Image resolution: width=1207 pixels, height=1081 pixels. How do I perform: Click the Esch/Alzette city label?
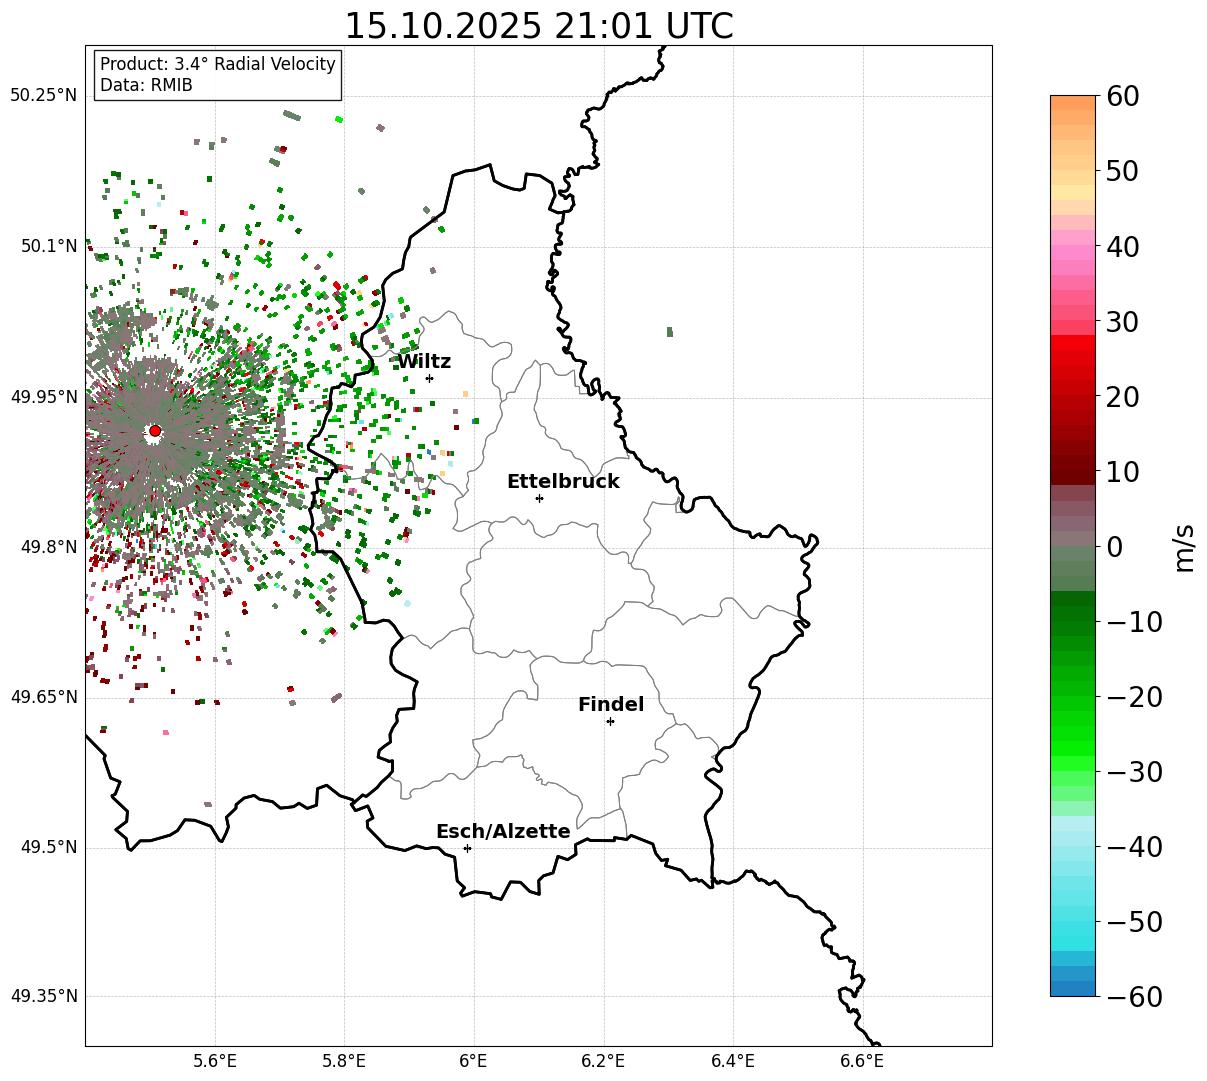coord(503,832)
